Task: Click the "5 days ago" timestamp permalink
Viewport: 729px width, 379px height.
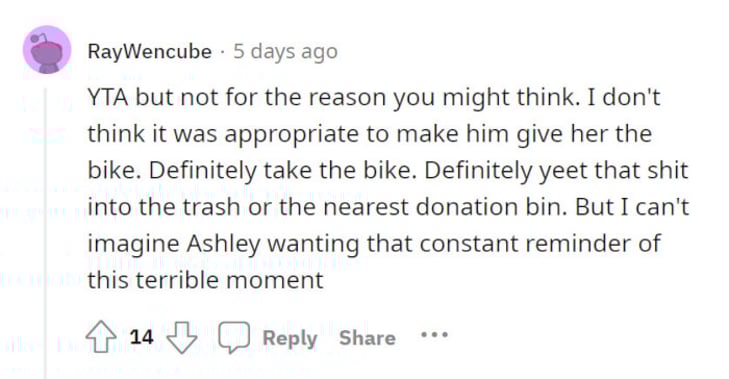Action: click(x=285, y=52)
